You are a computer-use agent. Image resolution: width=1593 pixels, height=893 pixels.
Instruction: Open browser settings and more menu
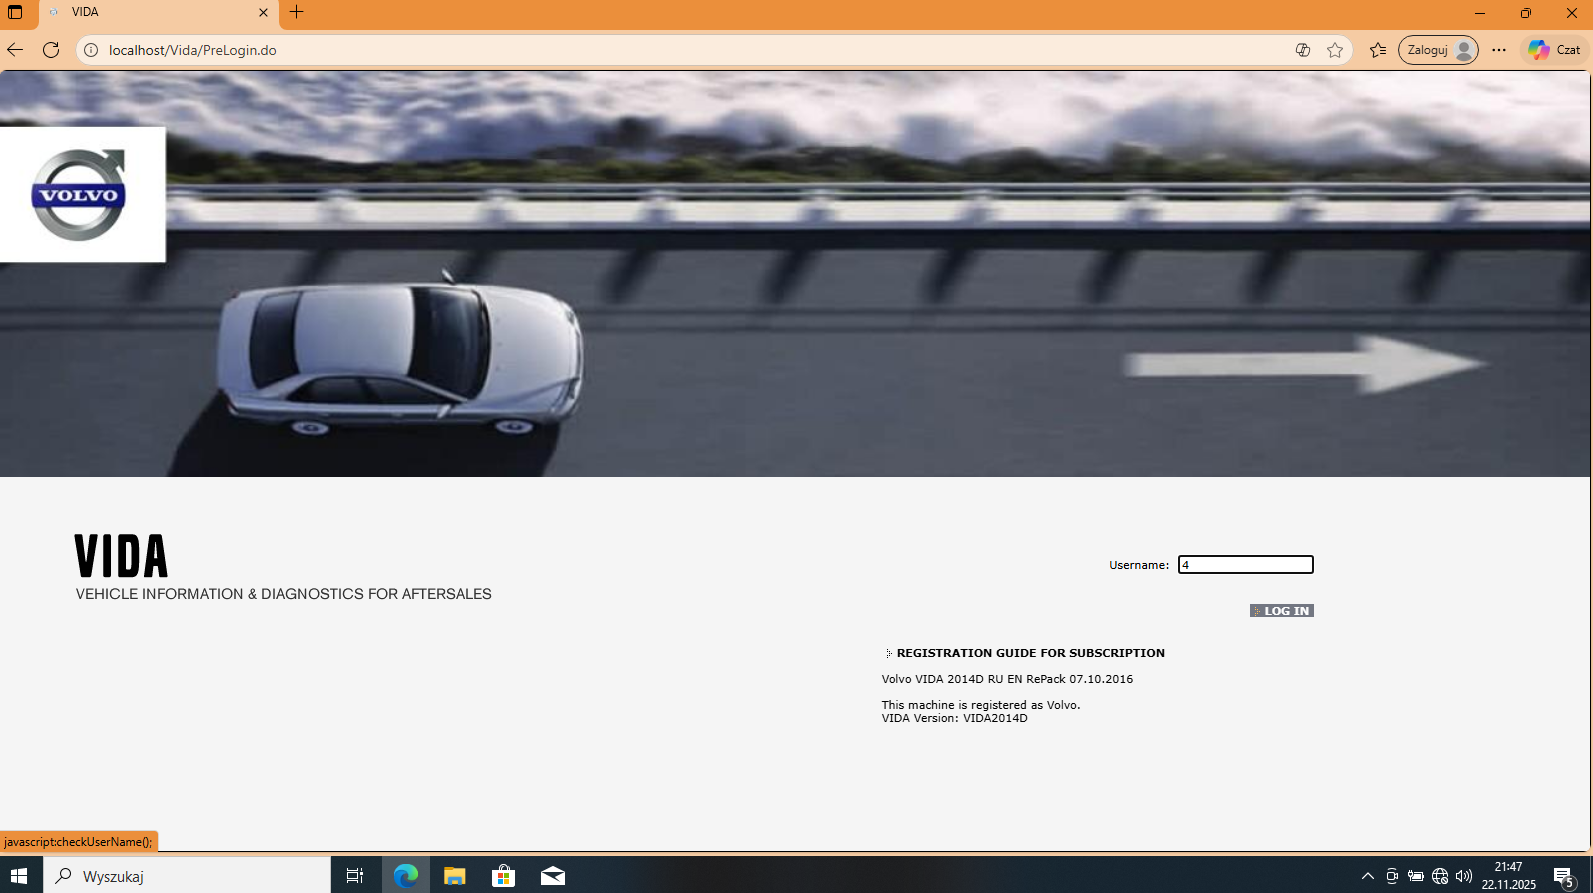[x=1498, y=50]
